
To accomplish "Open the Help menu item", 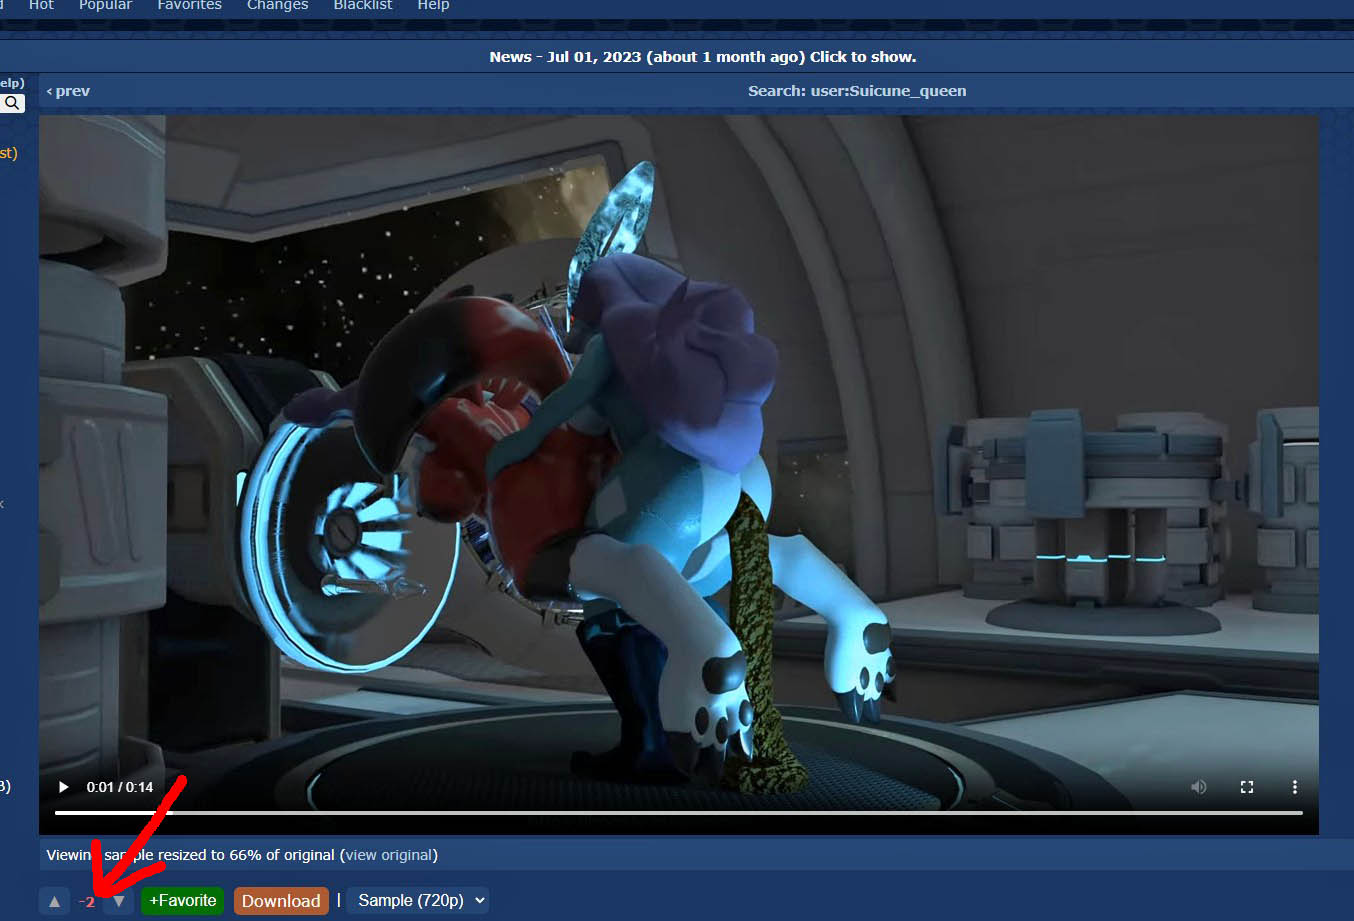I will point(433,5).
